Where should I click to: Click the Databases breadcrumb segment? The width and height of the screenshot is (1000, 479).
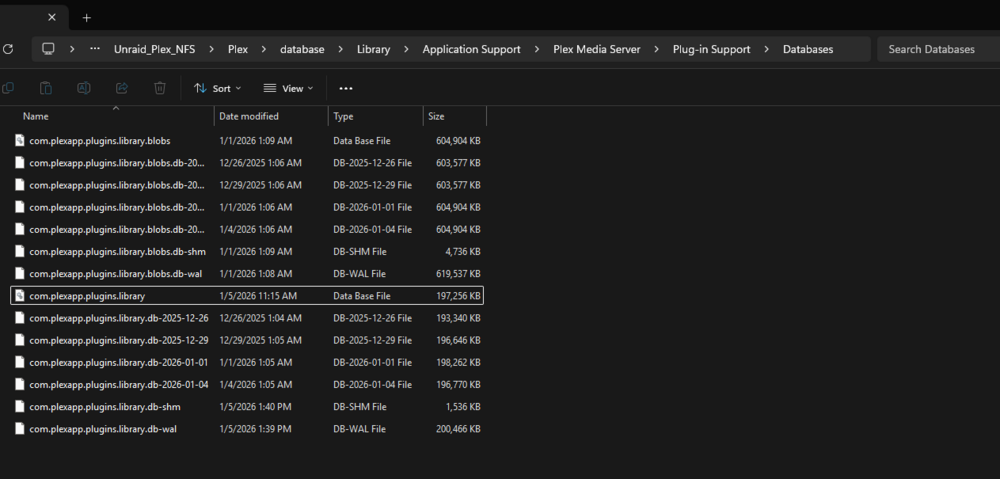tap(808, 49)
